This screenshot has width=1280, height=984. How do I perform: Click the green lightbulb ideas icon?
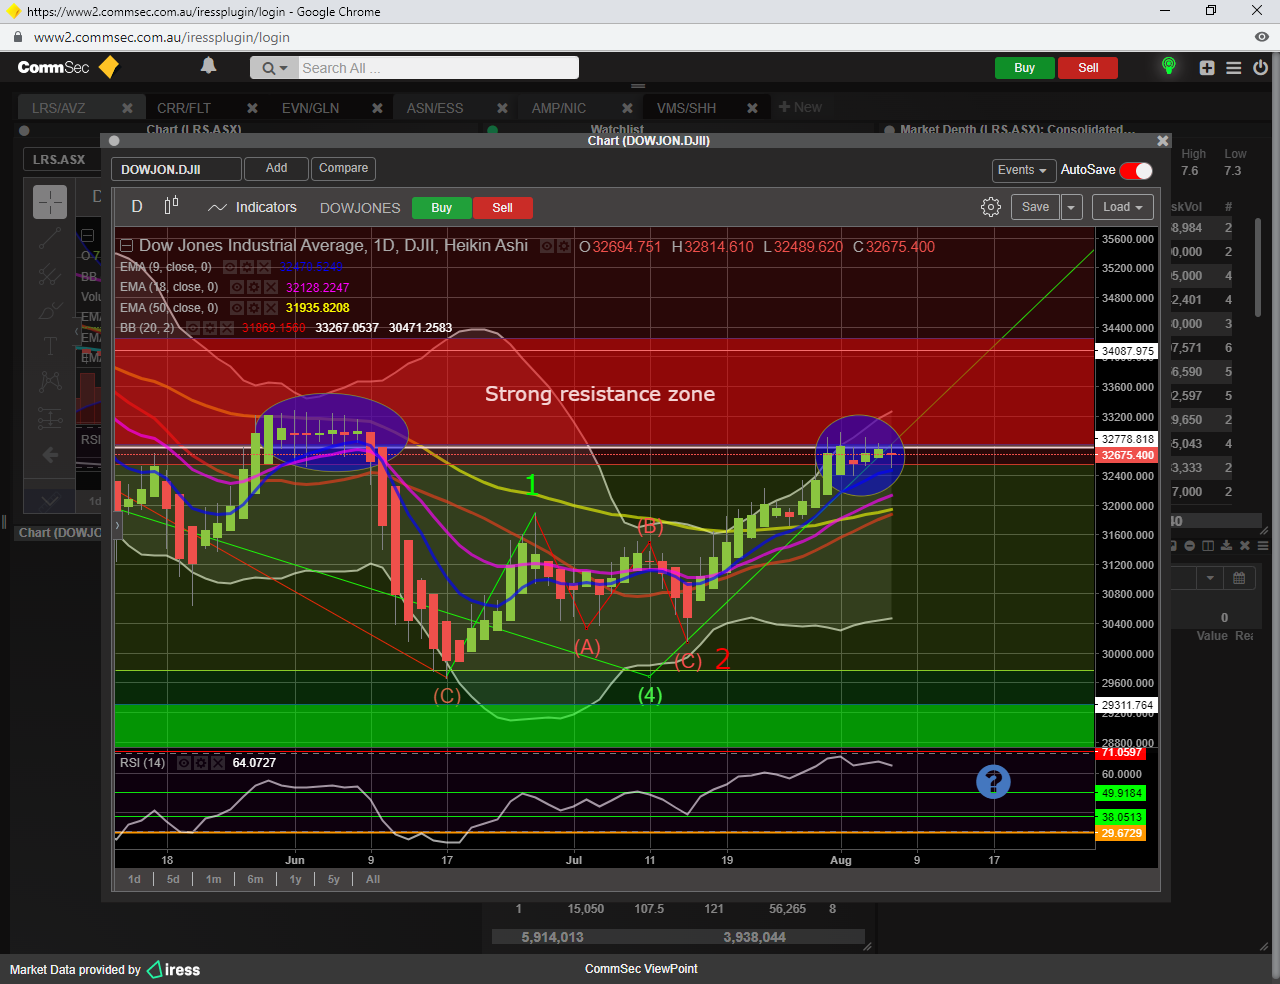coord(1168,66)
